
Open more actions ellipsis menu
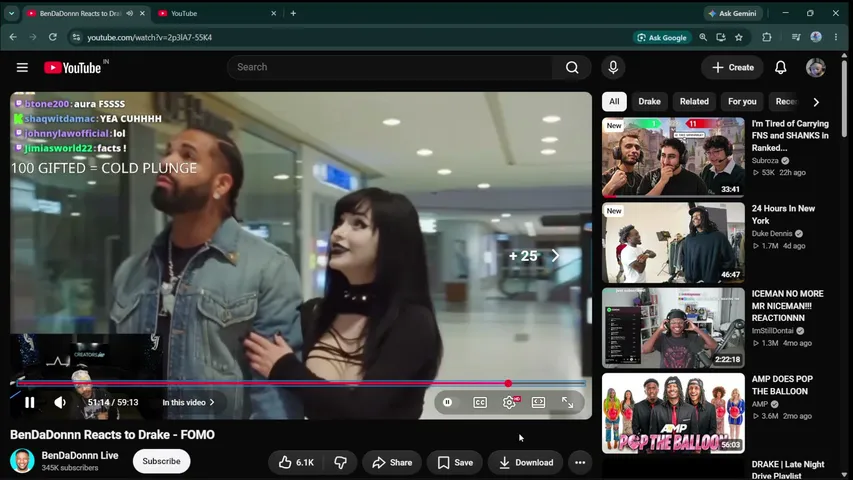pos(580,463)
